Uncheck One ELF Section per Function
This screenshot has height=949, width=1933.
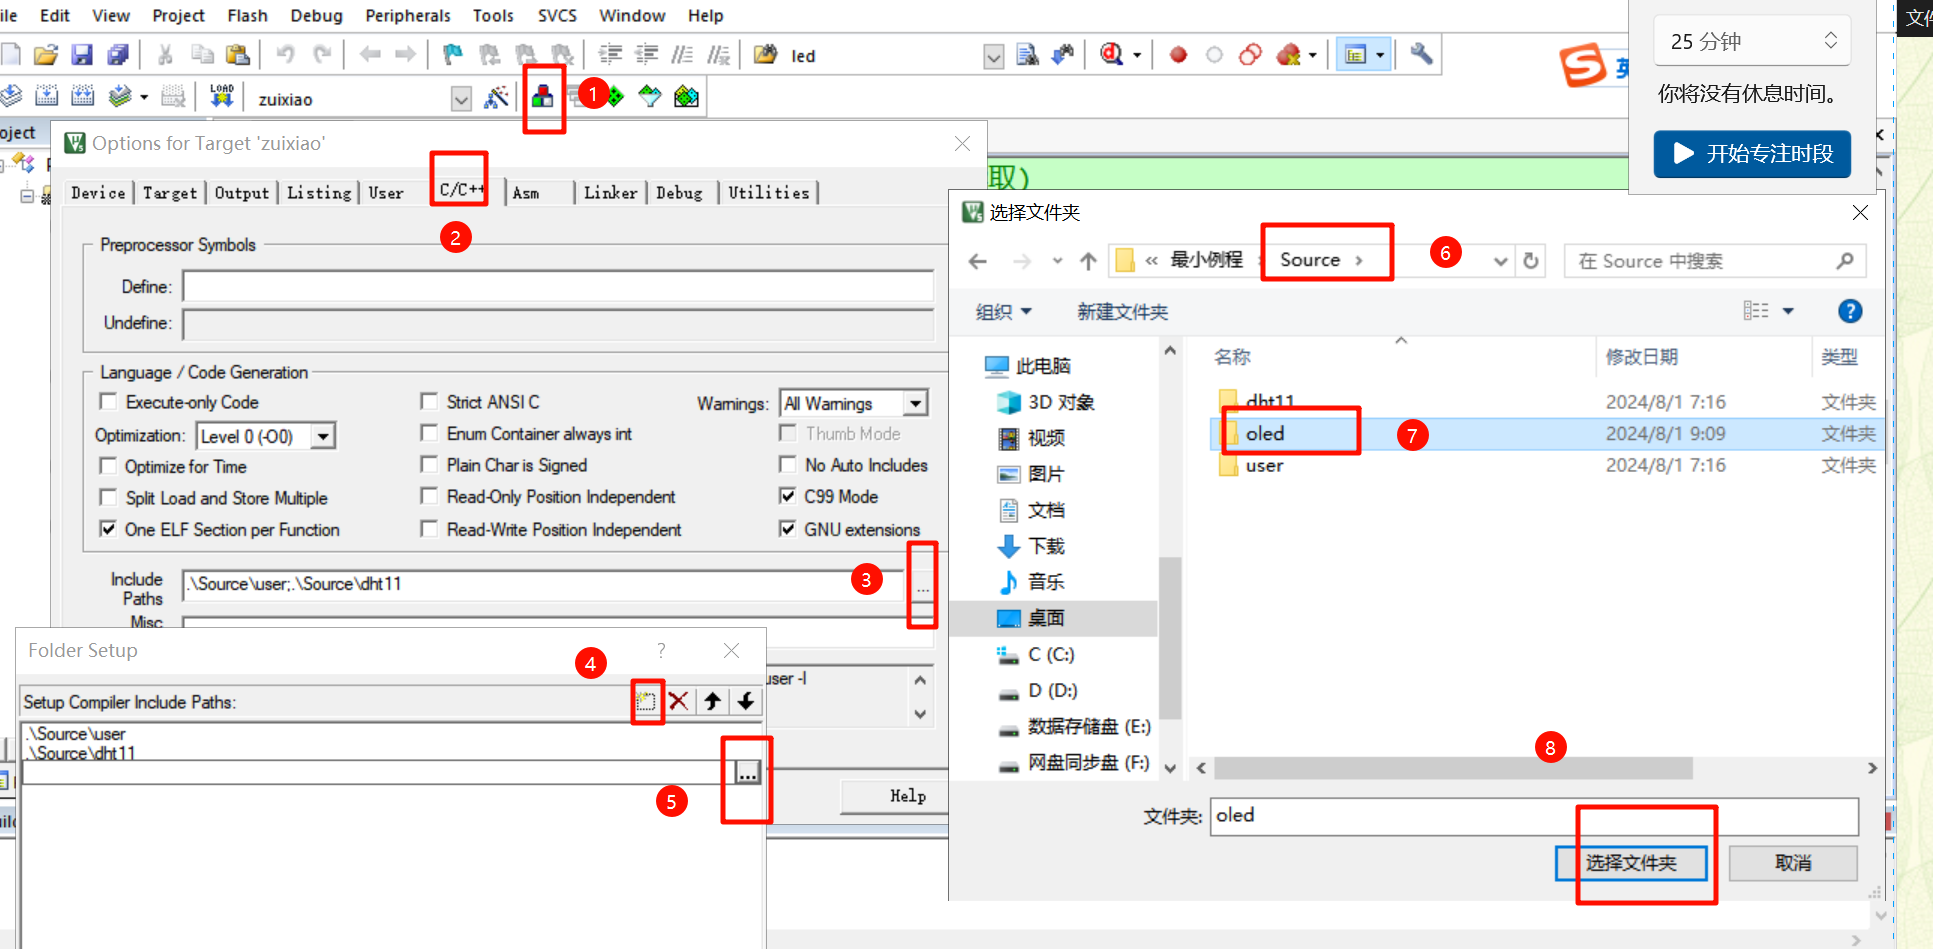(108, 528)
